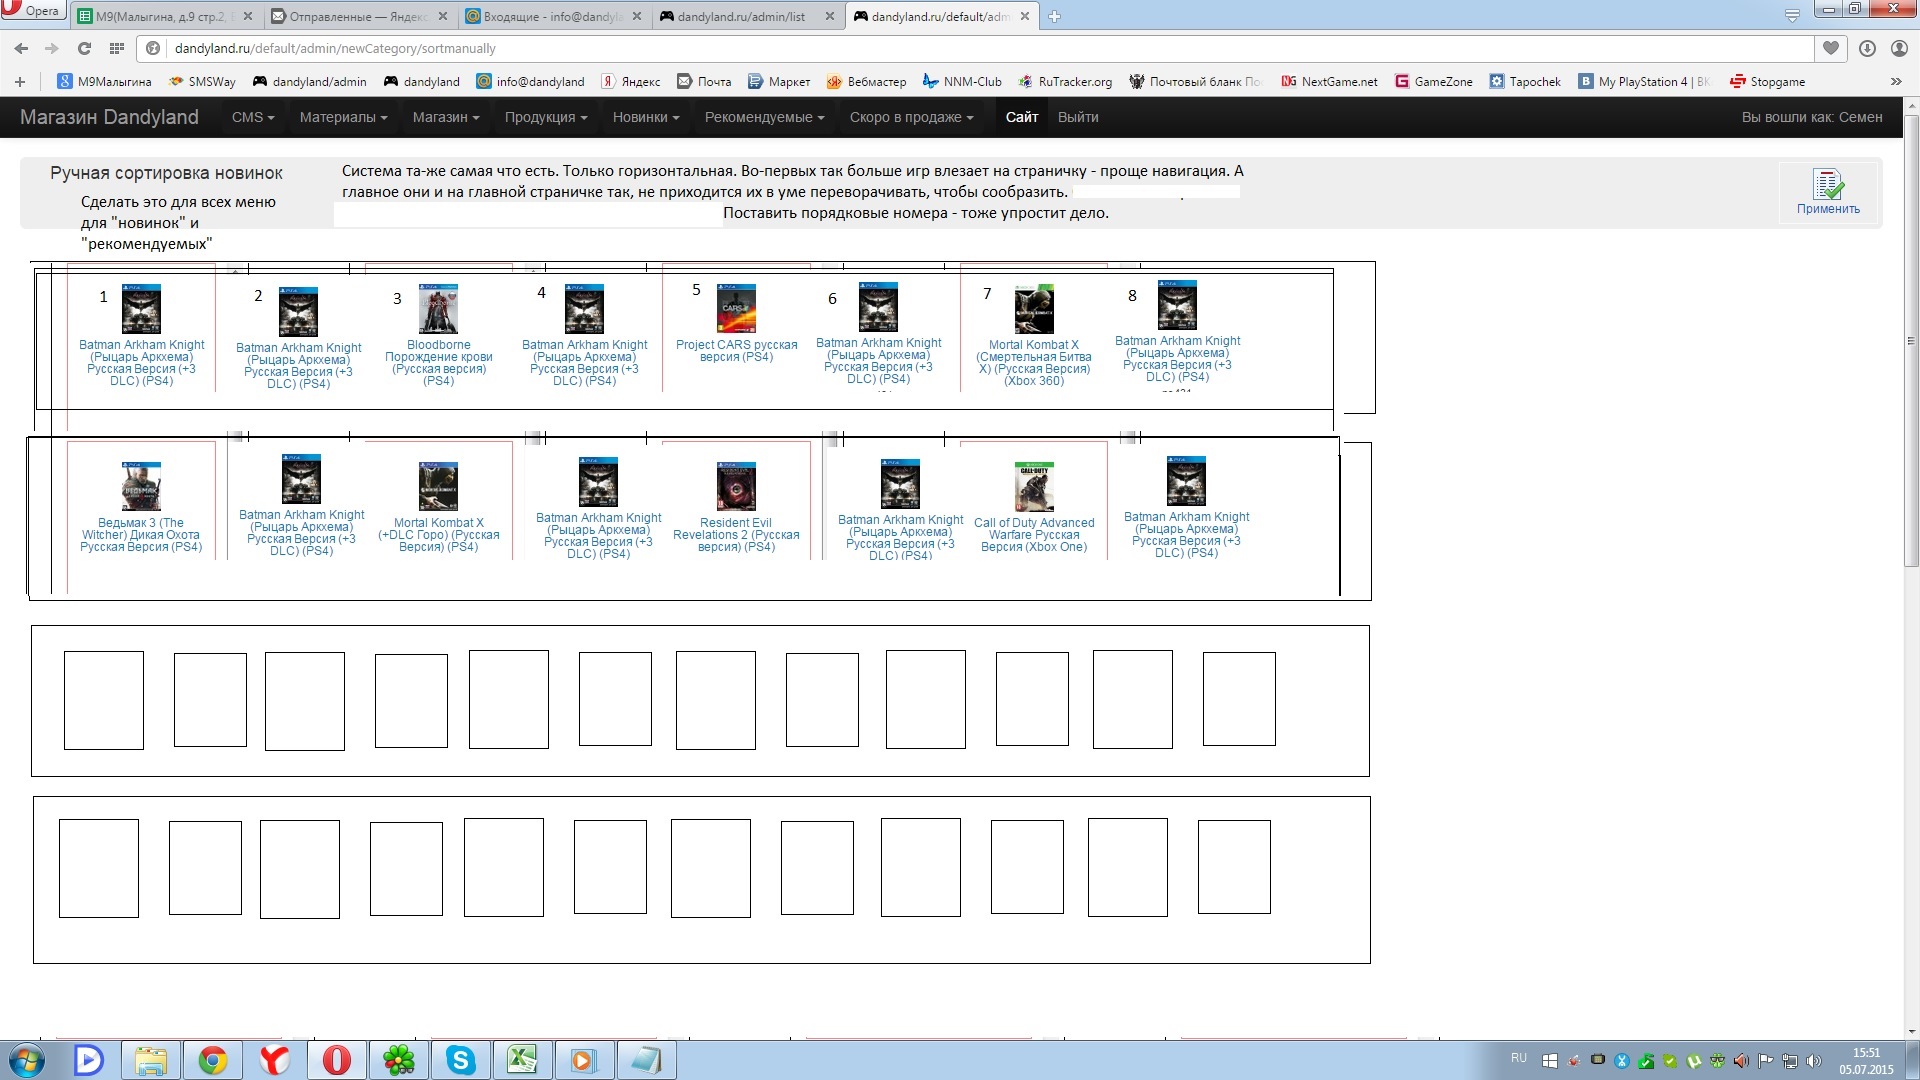1920x1080 pixels.
Task: Click Mortal Kombat X (Xbox 360) cover
Action: click(1034, 309)
